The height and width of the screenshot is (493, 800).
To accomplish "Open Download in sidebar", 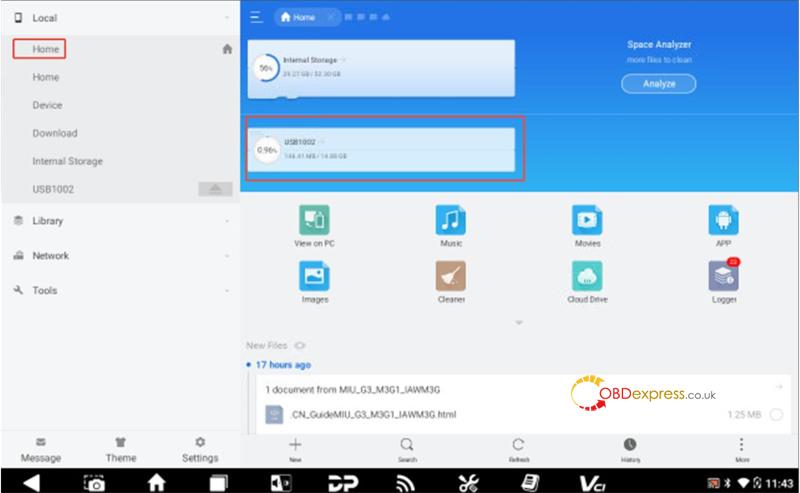I will pyautogui.click(x=55, y=133).
